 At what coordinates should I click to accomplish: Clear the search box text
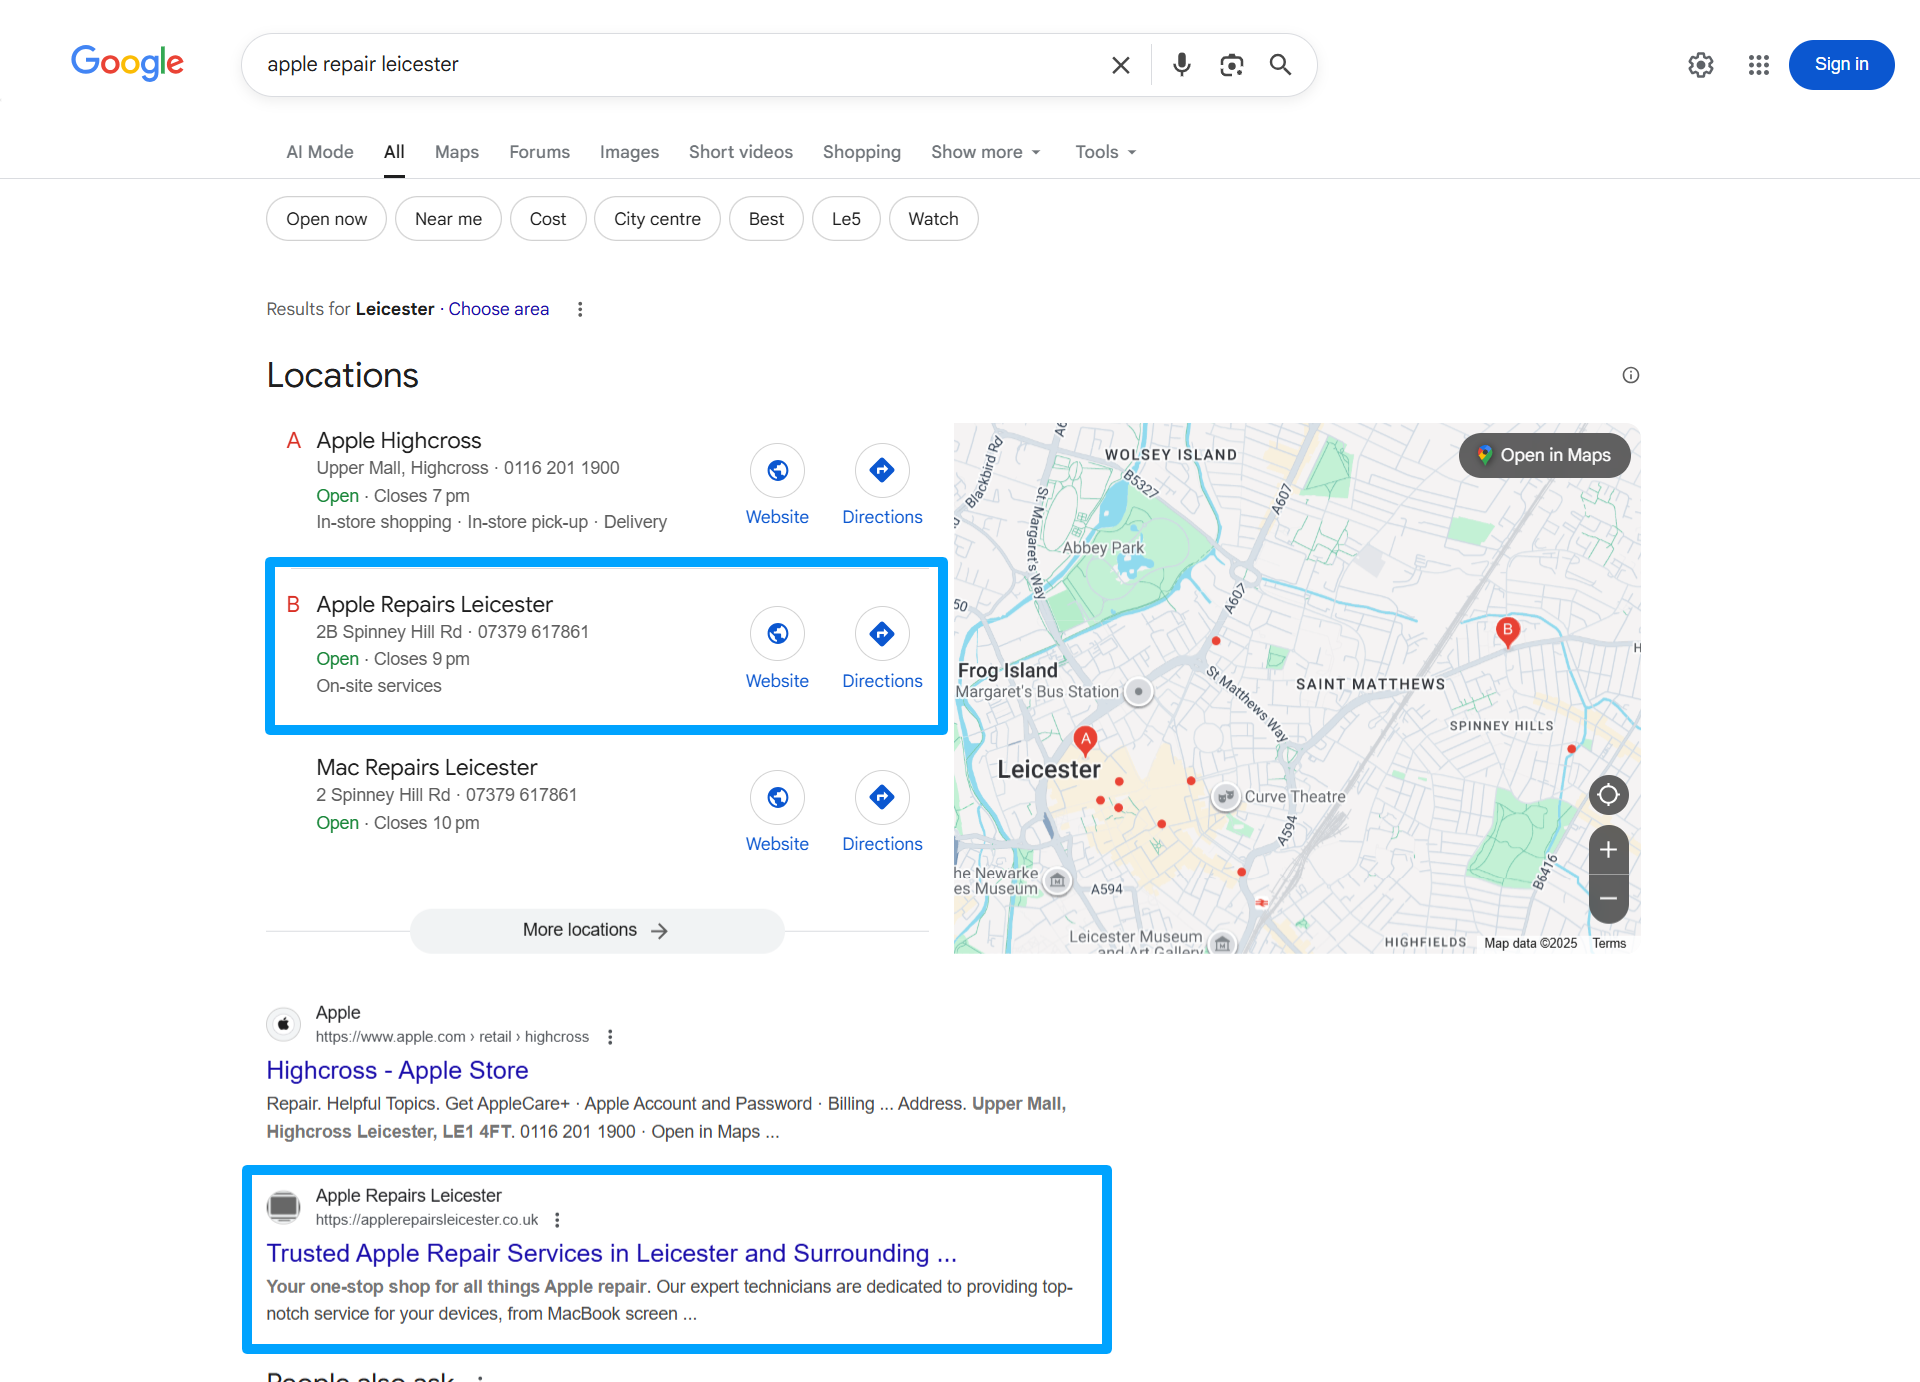click(x=1120, y=65)
